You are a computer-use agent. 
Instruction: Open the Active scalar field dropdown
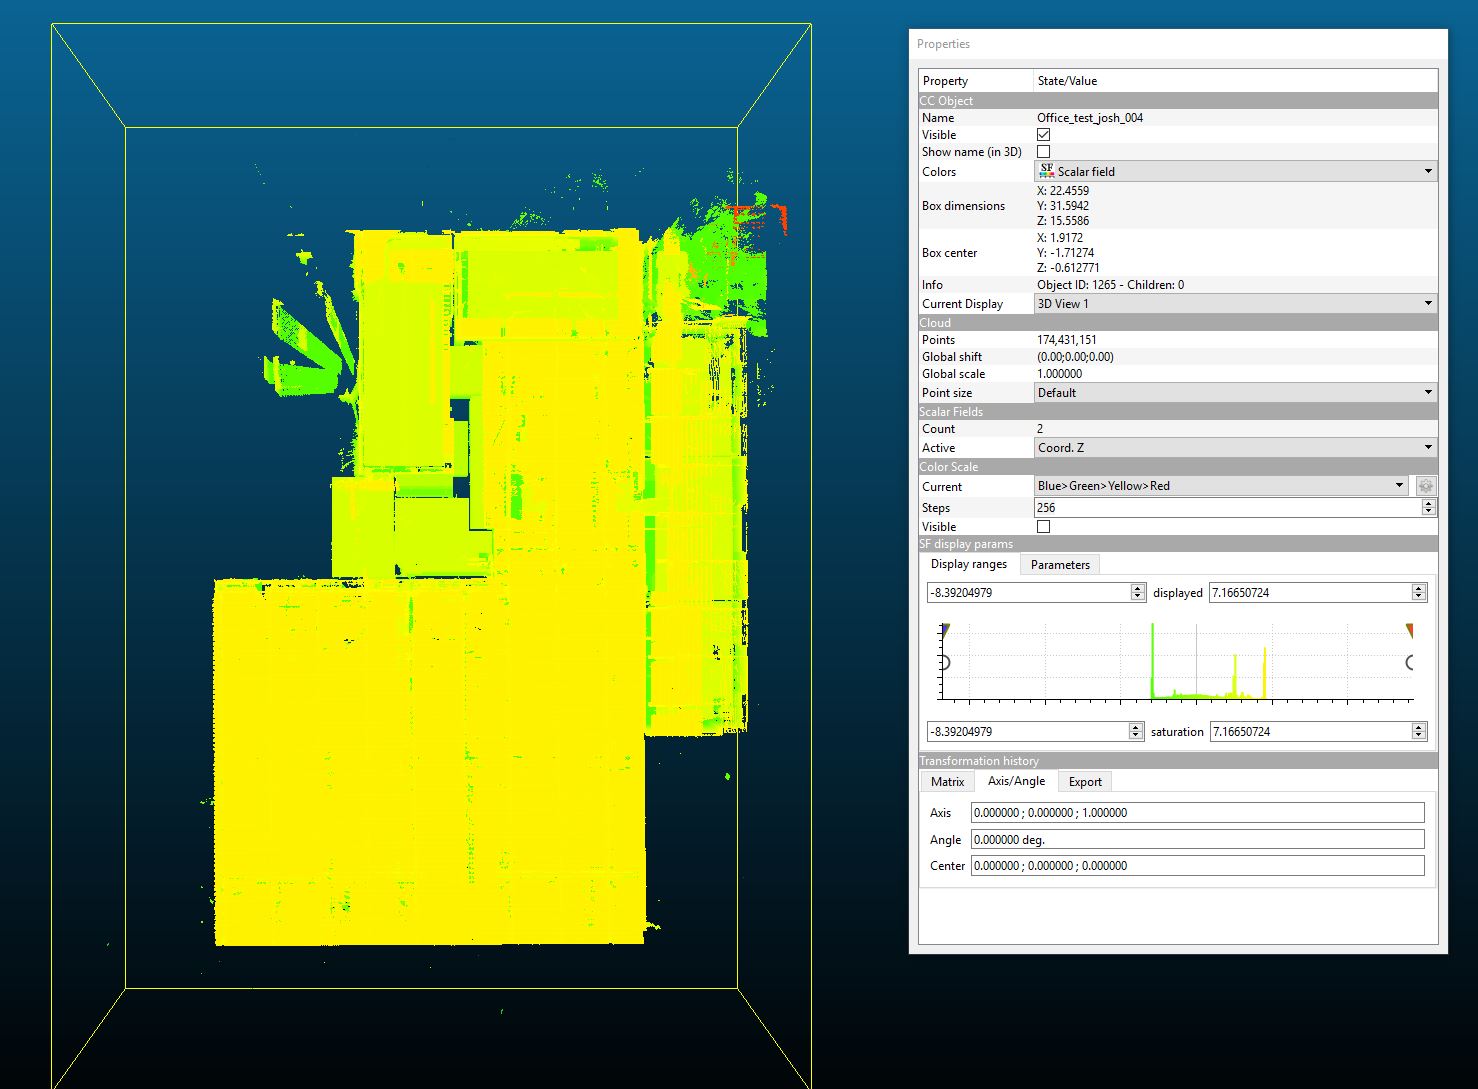pyautogui.click(x=1234, y=448)
